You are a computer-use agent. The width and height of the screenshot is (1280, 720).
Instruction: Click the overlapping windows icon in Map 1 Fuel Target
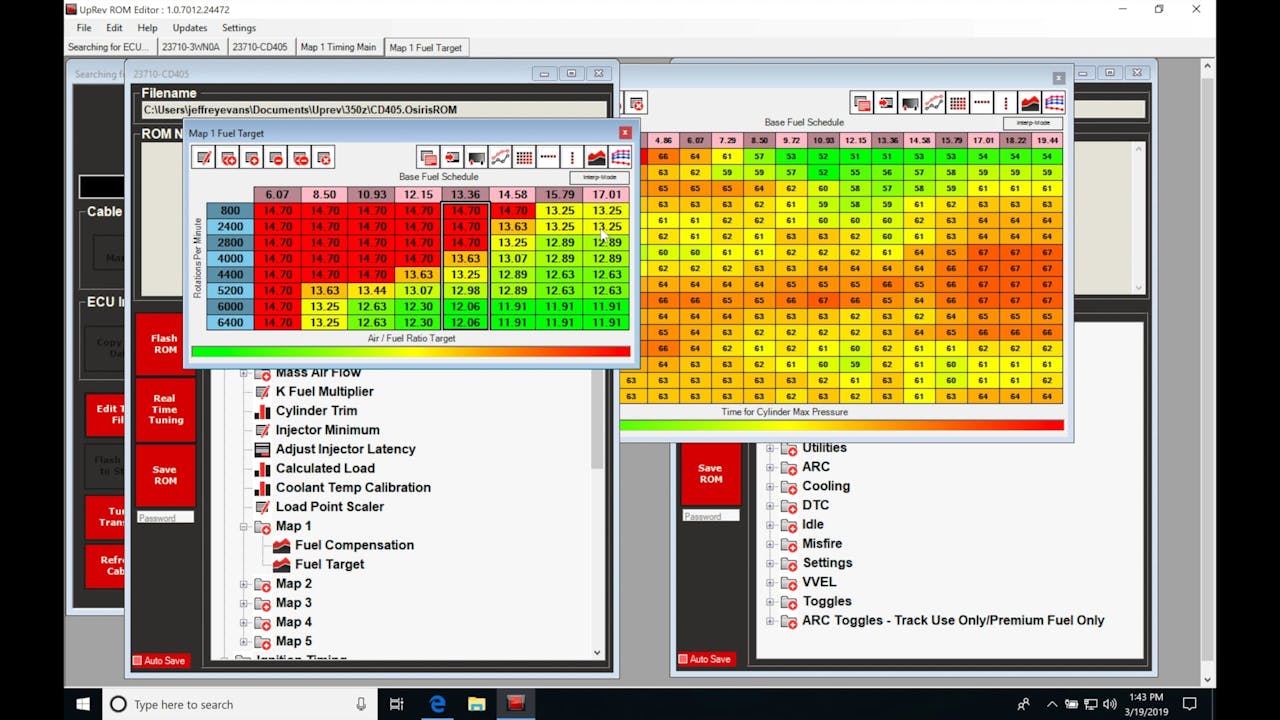coord(428,157)
